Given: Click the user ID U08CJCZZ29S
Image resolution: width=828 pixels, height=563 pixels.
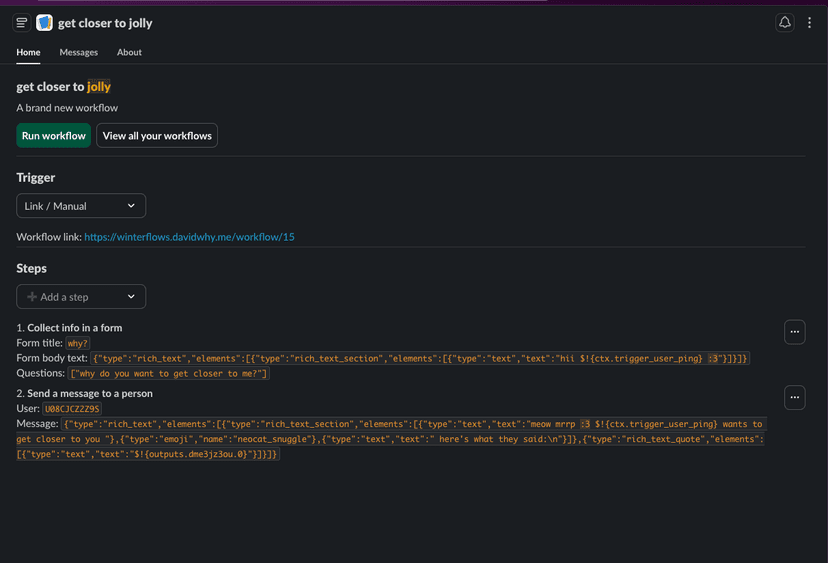Looking at the screenshot, I should point(72,409).
